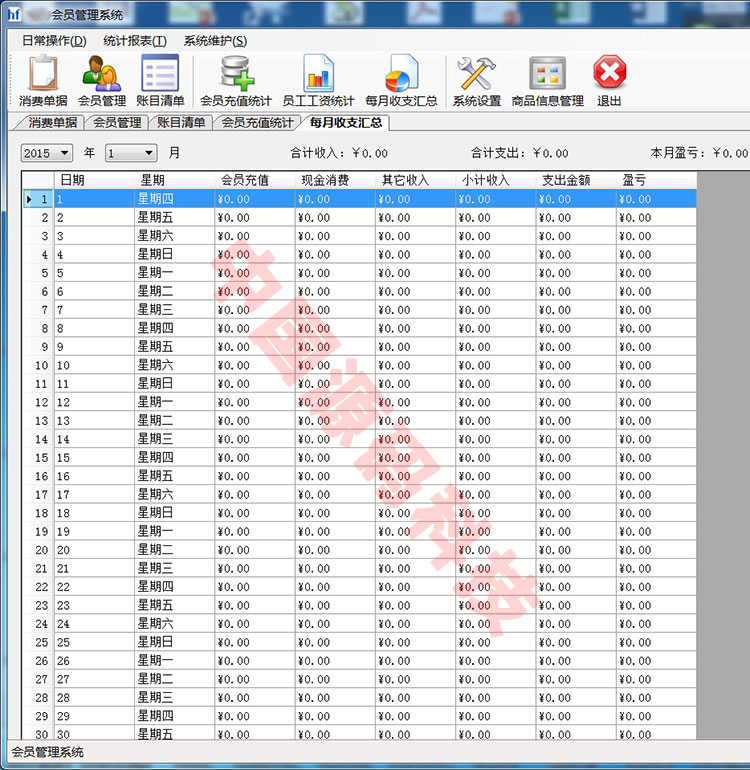The height and width of the screenshot is (770, 750).
Task: Open the 统计报表(T) menu
Action: [x=135, y=41]
